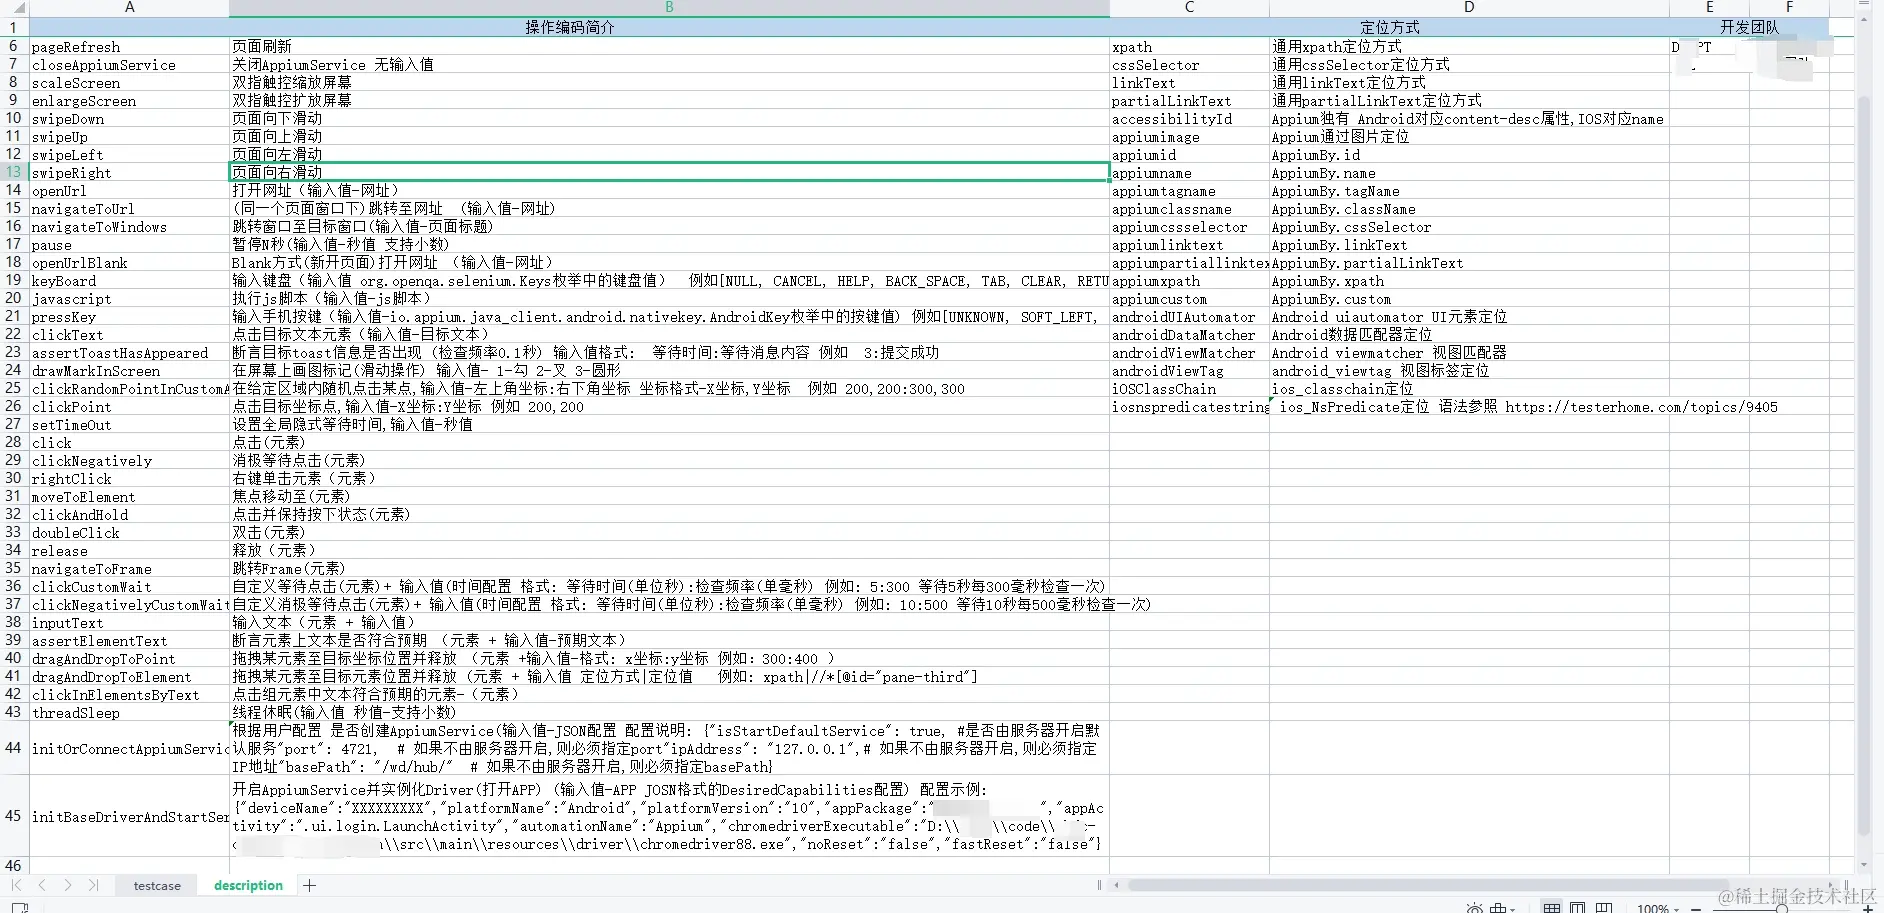Turn on eye protection mode icon
Image resolution: width=1884 pixels, height=913 pixels.
[1475, 908]
